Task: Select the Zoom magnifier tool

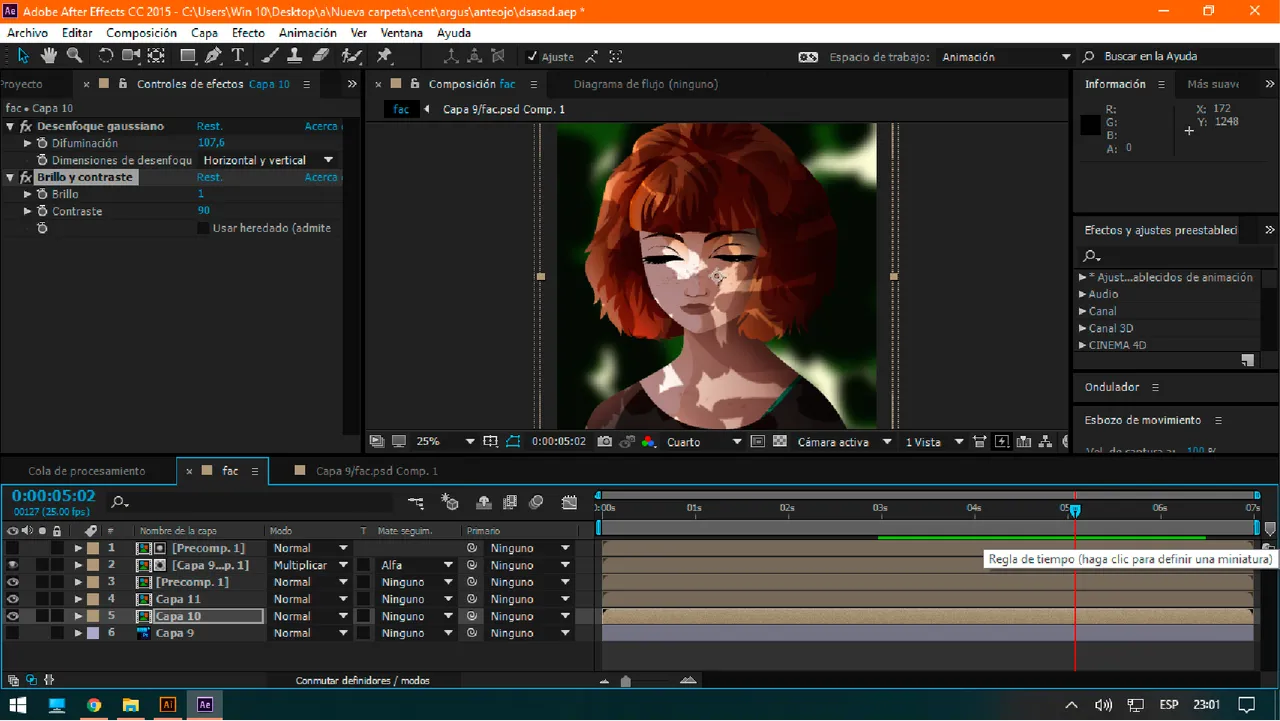Action: (x=73, y=56)
